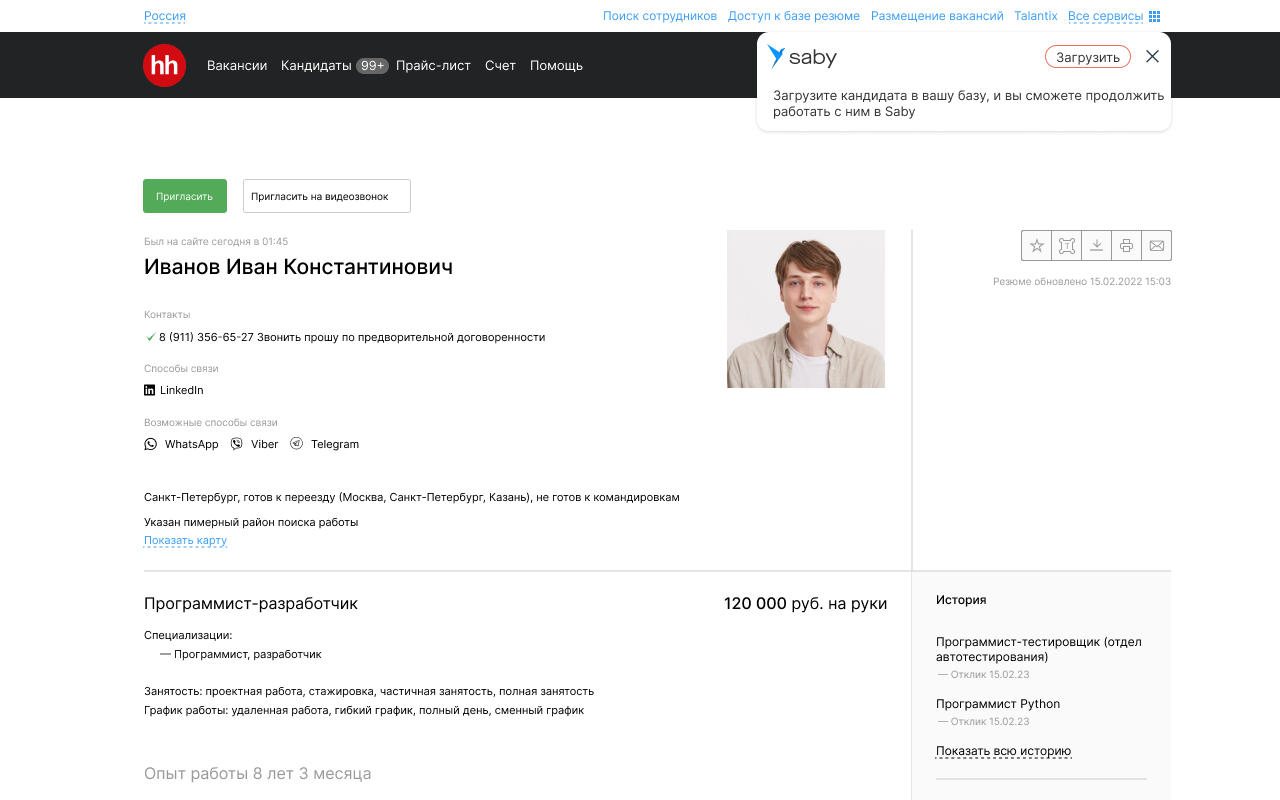Open Кандидаты section with 99+ badge
This screenshot has width=1280, height=800.
pos(334,65)
